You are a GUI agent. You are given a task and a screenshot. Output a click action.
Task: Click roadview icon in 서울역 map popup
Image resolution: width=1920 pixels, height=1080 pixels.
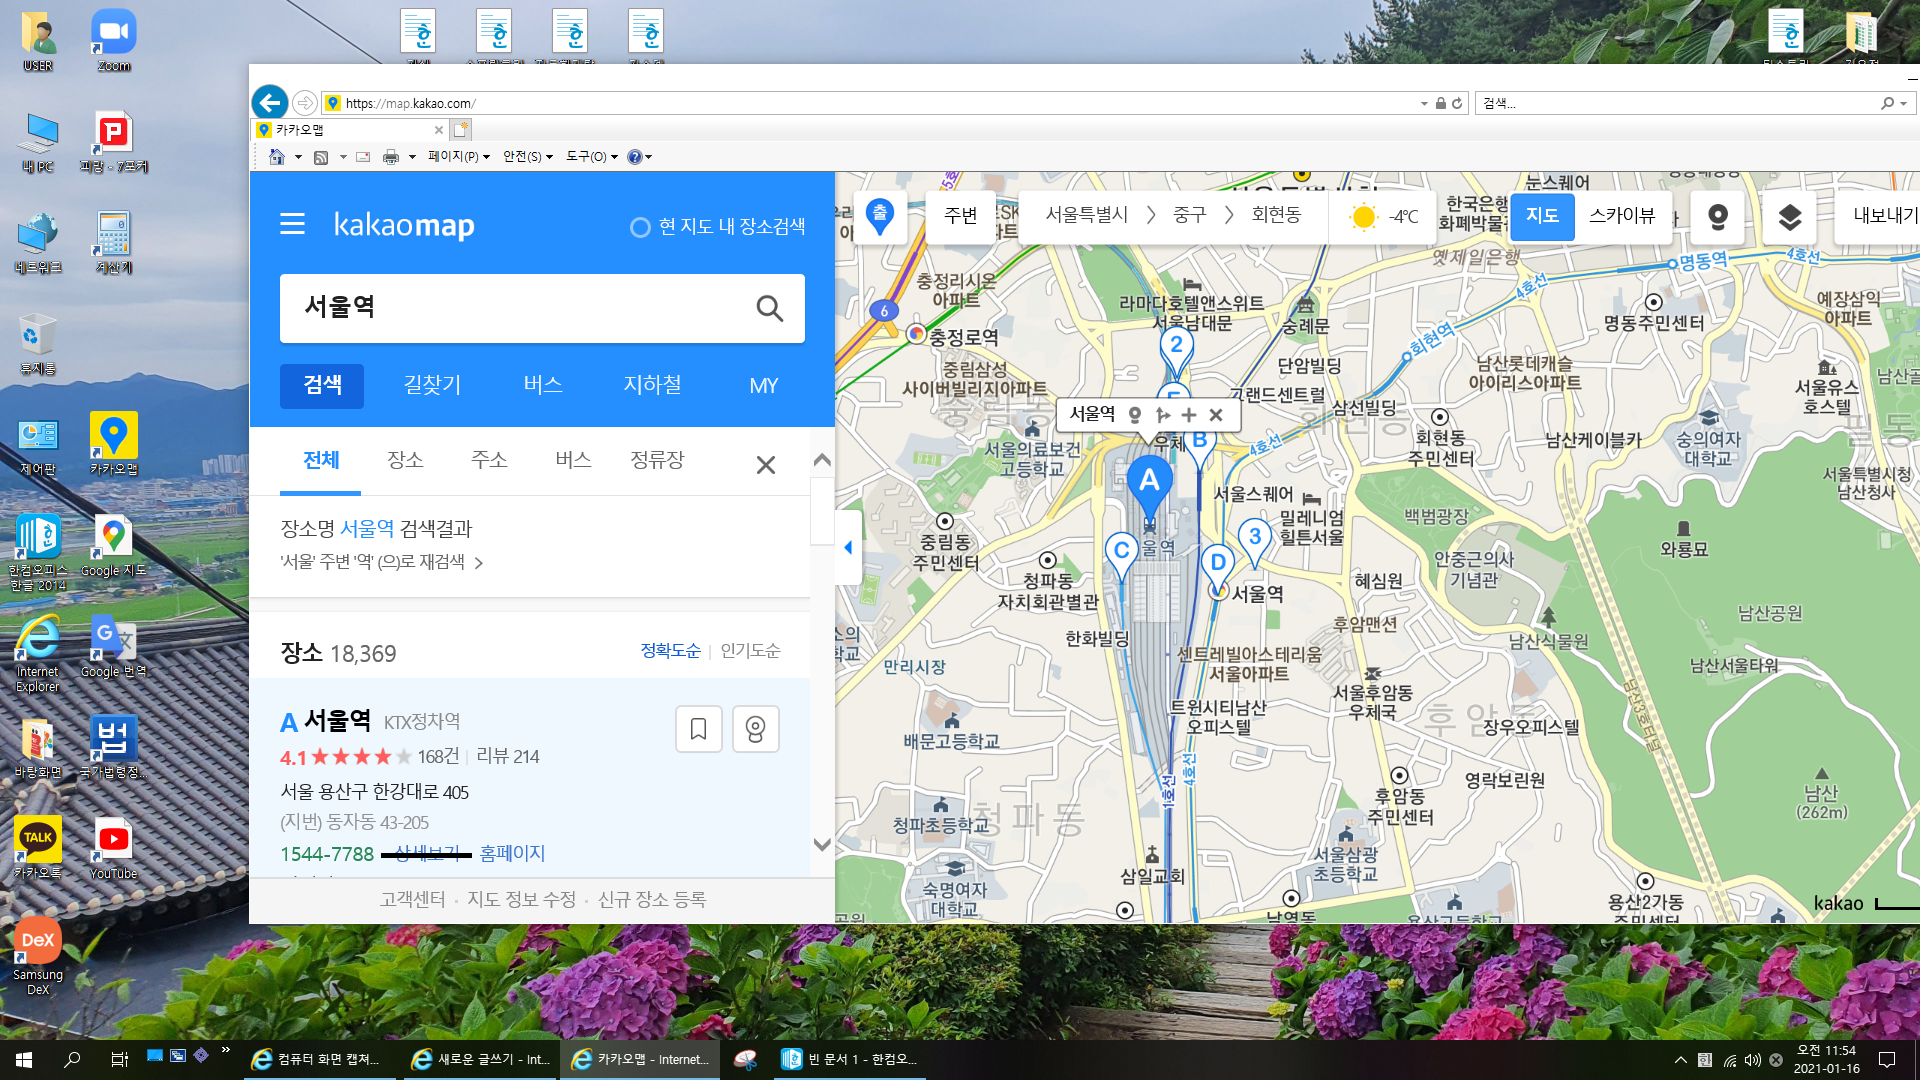[x=1134, y=414]
